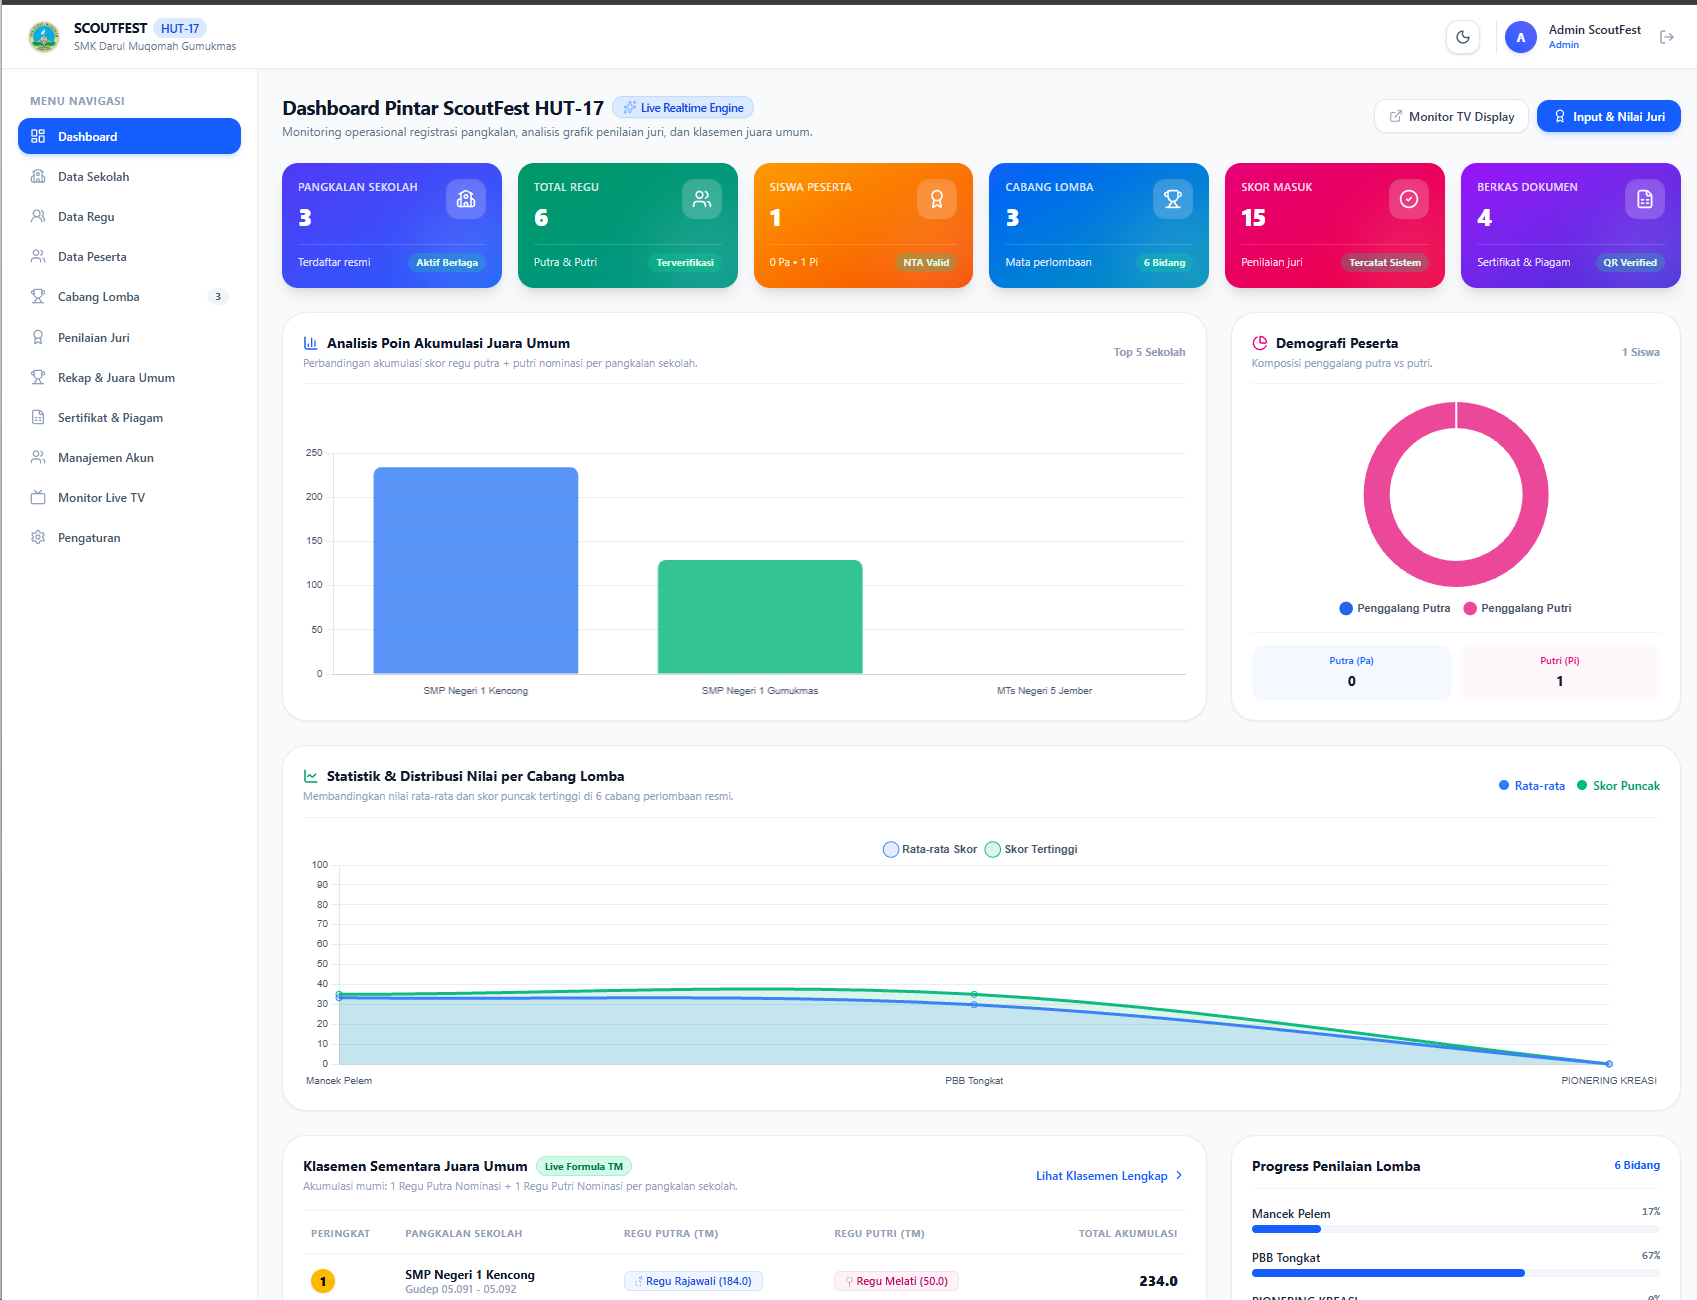The width and height of the screenshot is (1697, 1300).
Task: Toggle the Skor Tertinggi legend series
Action: point(1031,849)
